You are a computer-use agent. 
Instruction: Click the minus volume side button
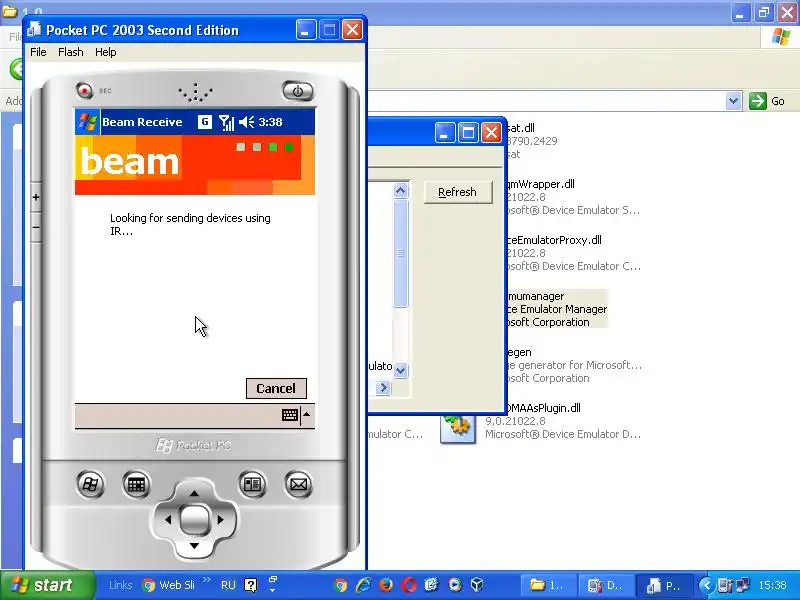click(x=36, y=227)
